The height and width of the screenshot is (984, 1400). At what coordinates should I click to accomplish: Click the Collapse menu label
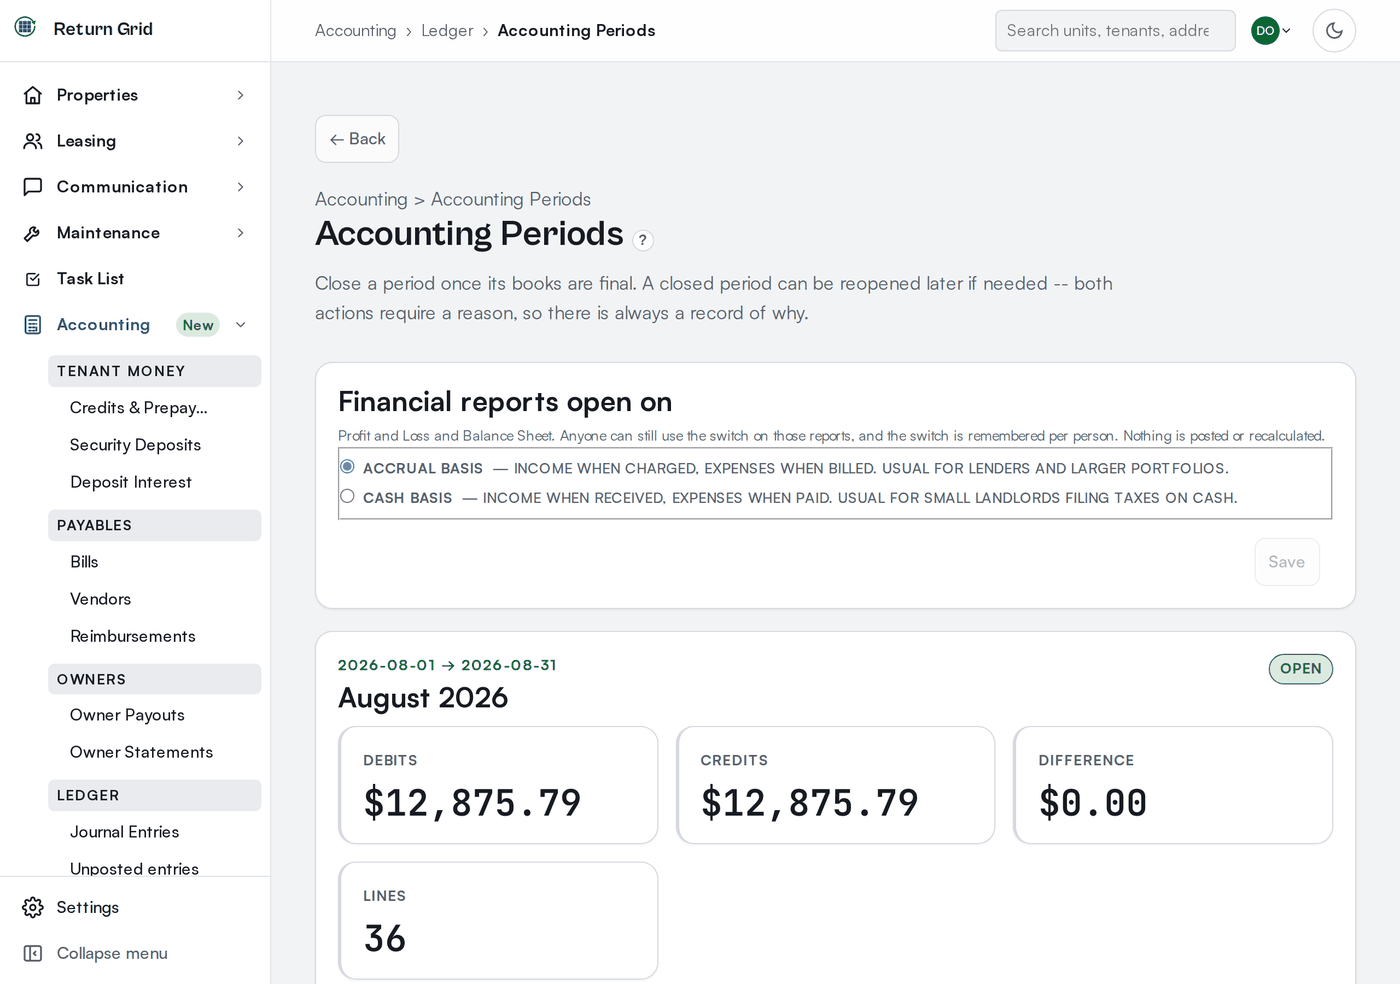click(112, 953)
